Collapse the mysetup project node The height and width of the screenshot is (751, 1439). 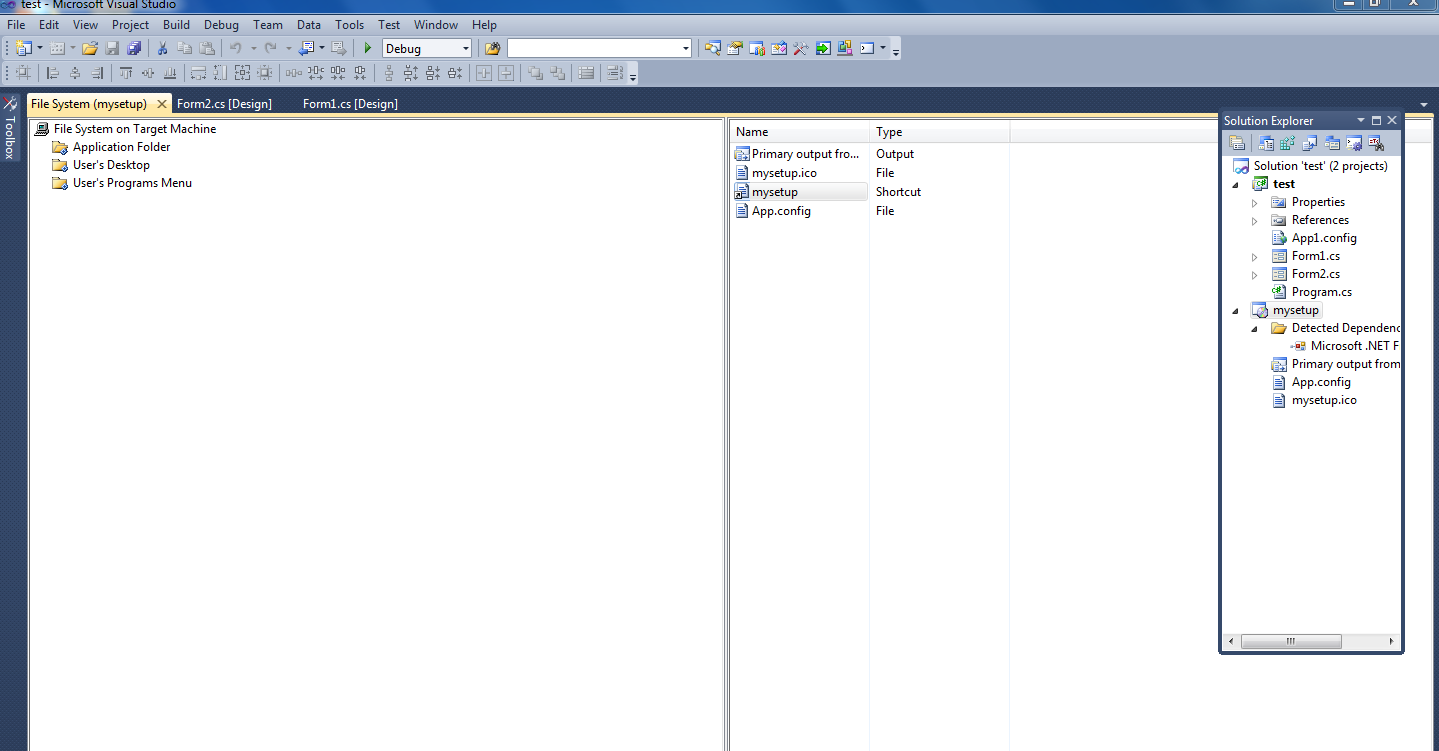point(1234,310)
